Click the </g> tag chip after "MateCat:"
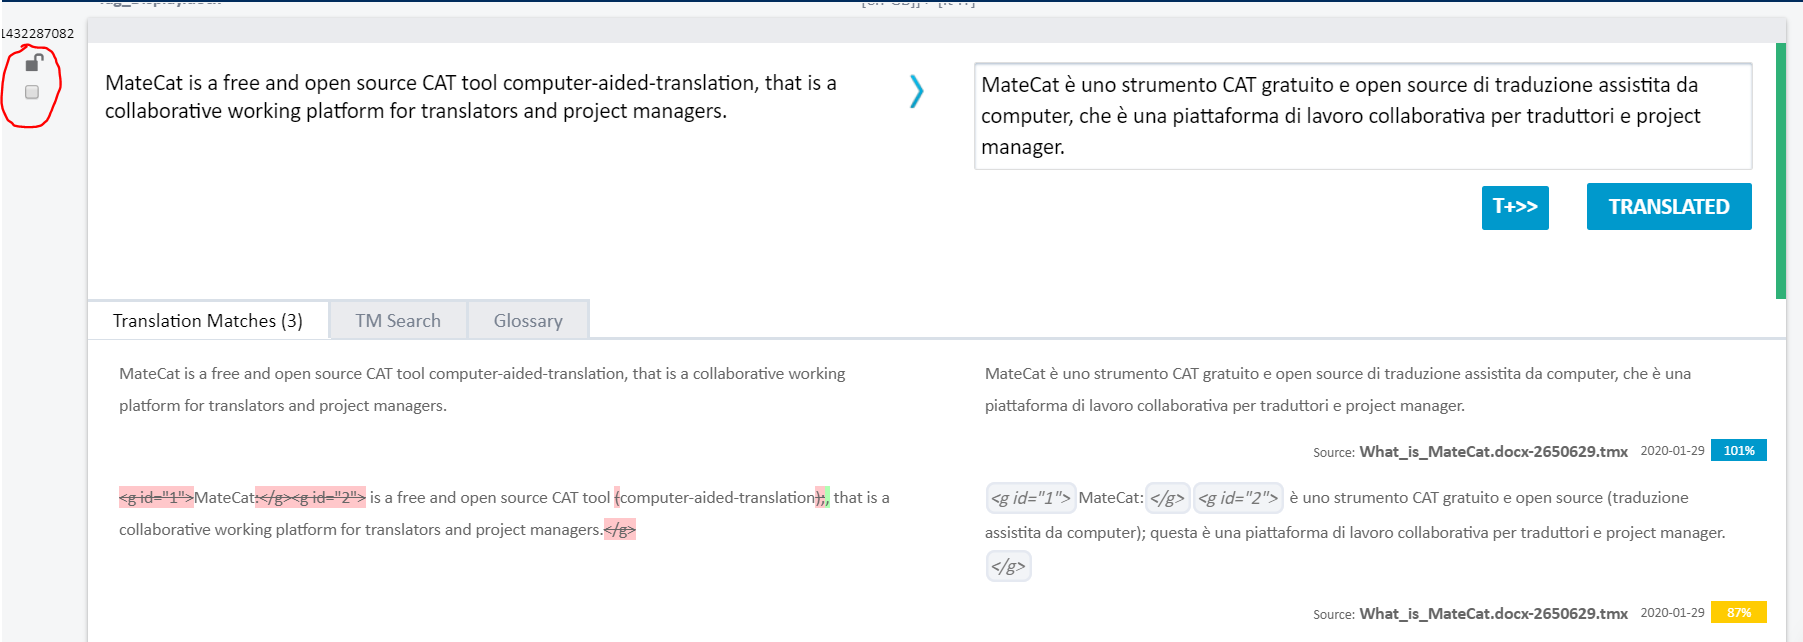The height and width of the screenshot is (642, 1803). coord(1167,498)
